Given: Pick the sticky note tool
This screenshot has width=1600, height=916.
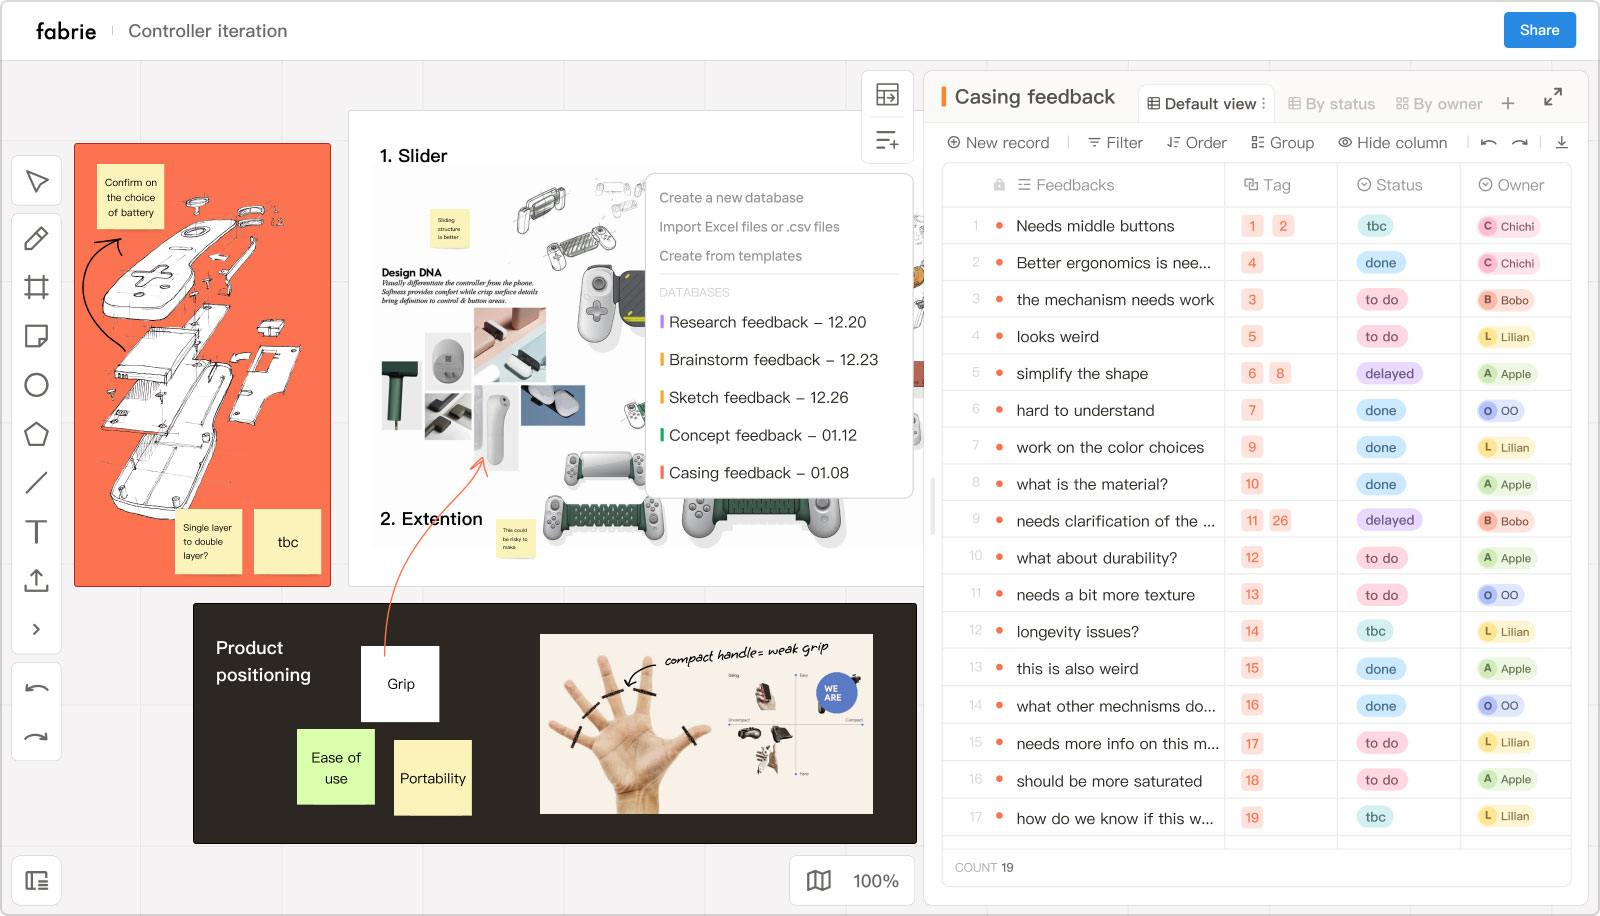Looking at the screenshot, I should [x=36, y=336].
